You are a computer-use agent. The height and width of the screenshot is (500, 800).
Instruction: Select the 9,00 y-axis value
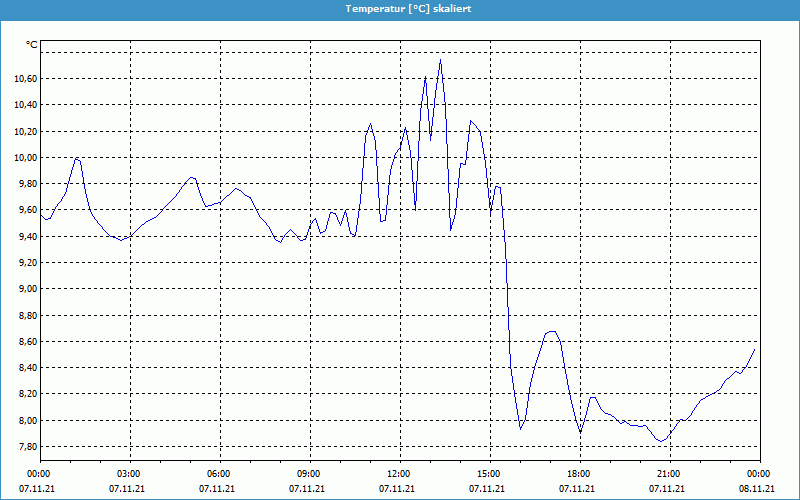(28, 289)
